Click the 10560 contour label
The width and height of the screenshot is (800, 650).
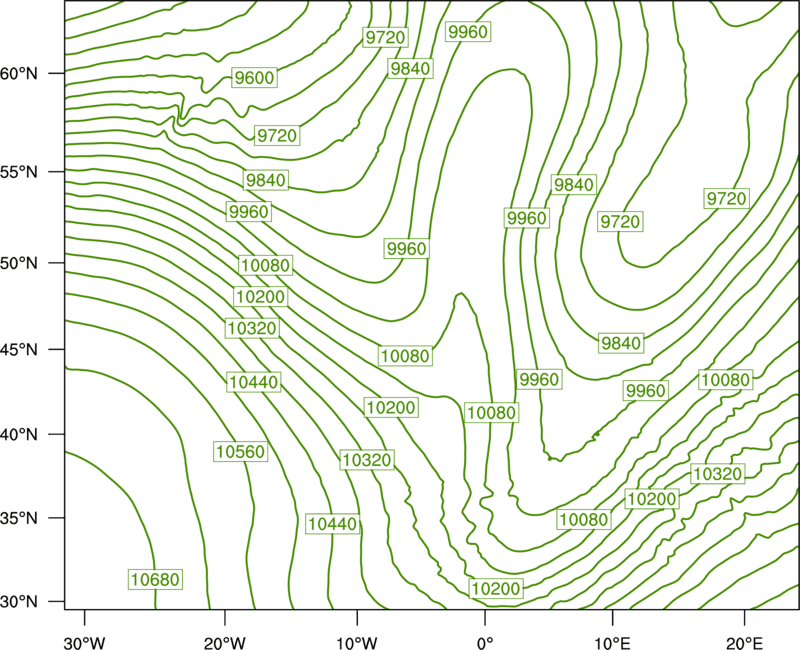click(240, 452)
